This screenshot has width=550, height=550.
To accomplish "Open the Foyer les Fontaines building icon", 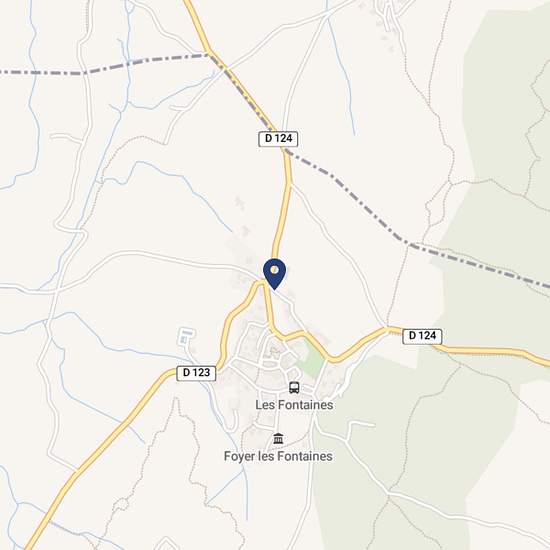I will tap(278, 438).
